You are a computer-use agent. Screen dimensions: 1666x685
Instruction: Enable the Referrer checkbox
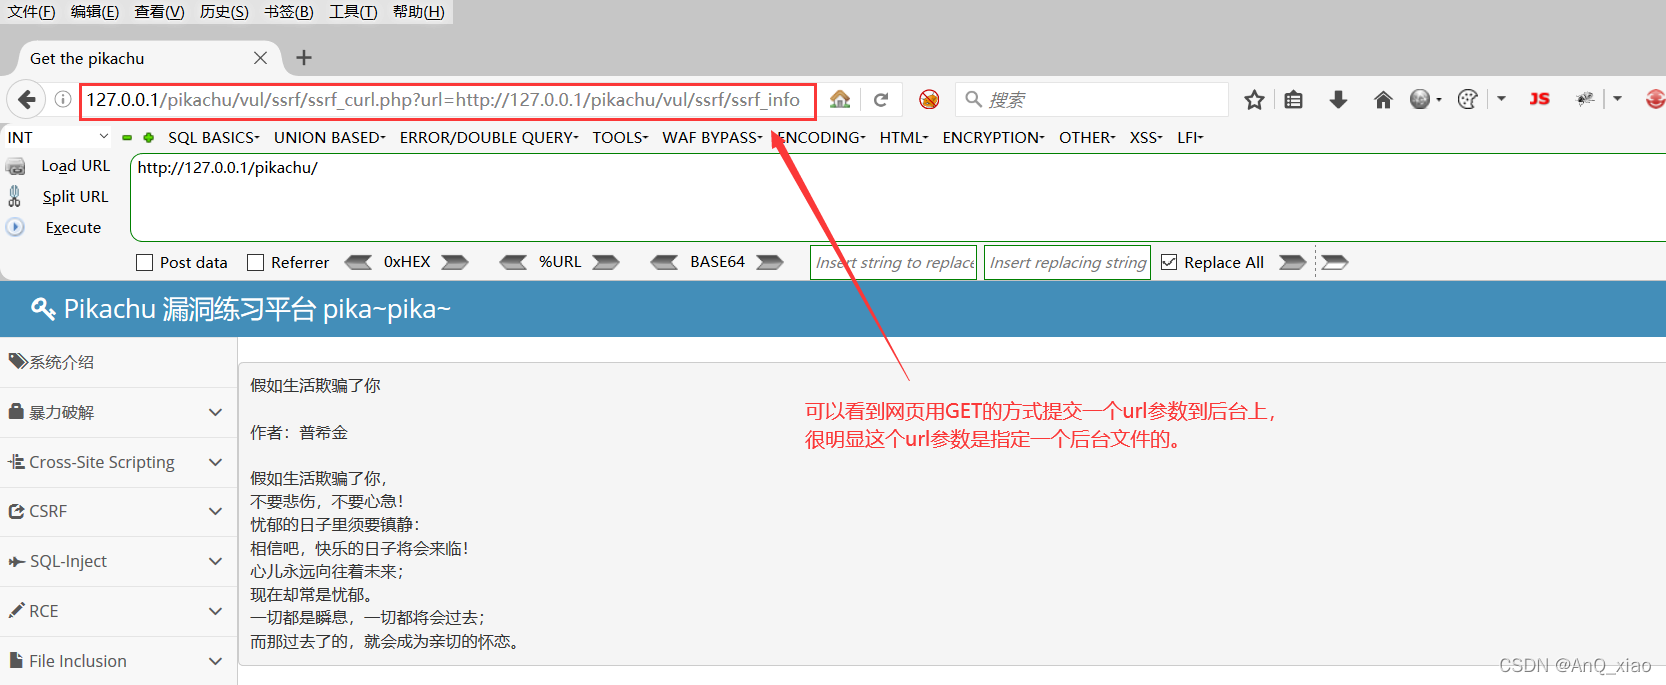pyautogui.click(x=255, y=262)
